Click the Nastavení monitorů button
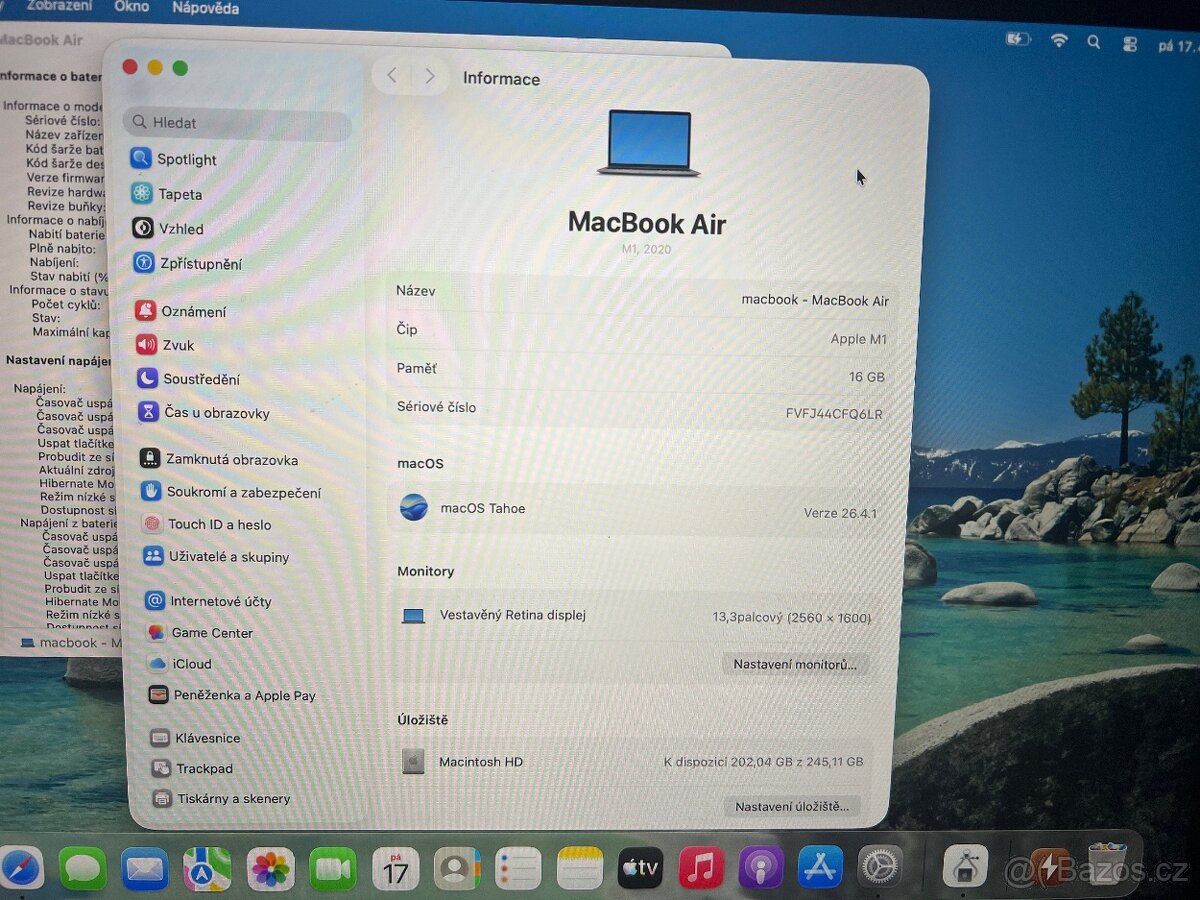This screenshot has width=1200, height=900. (x=797, y=663)
